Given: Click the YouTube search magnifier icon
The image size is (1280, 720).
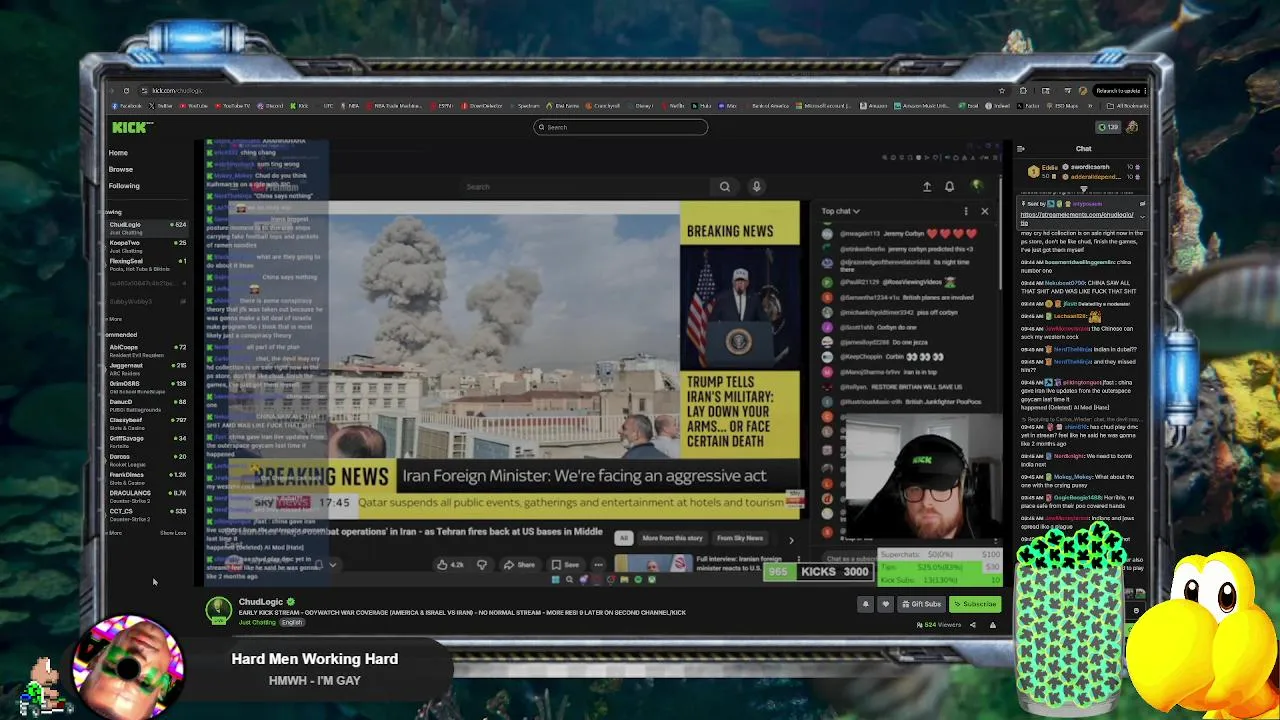Looking at the screenshot, I should coord(725,186).
